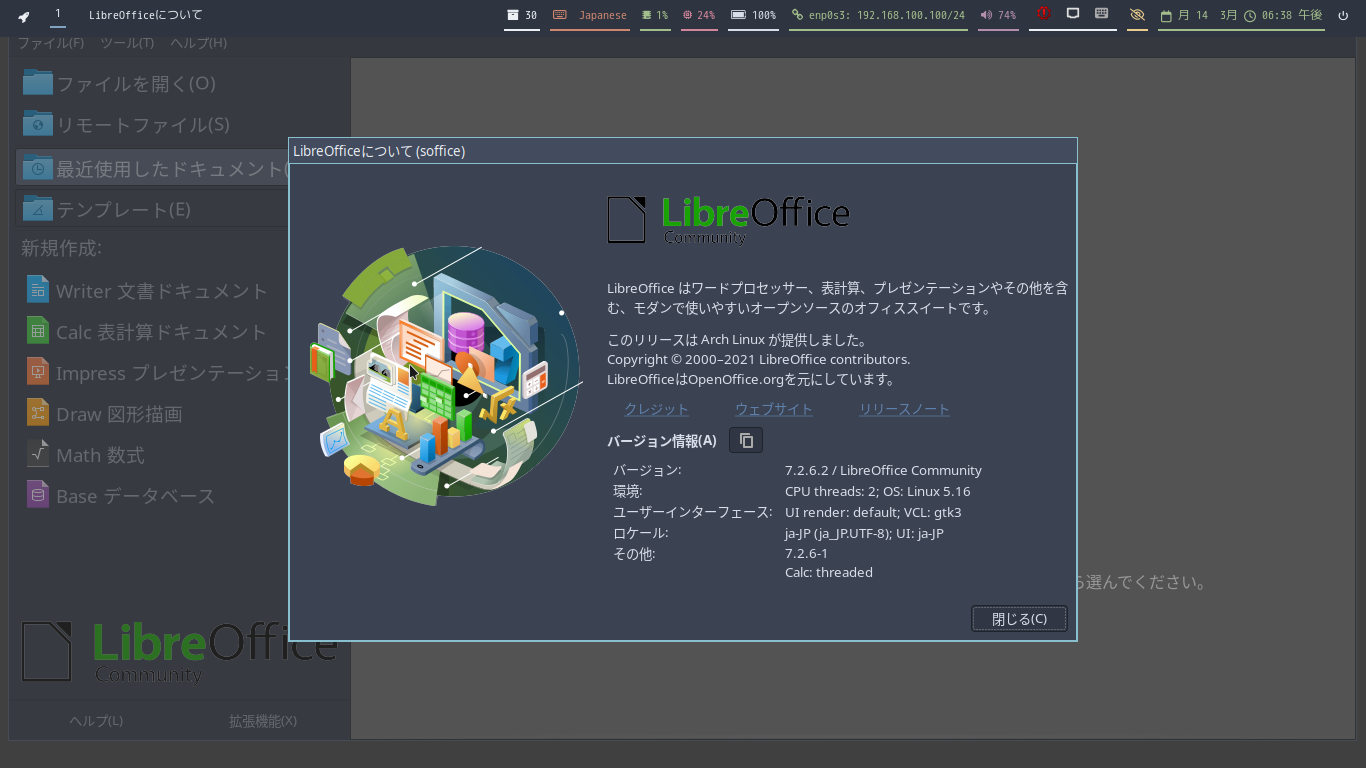Screen dimensions: 1366x768
Task: Click the Impress プレゼンテーション icon
Action: [38, 372]
